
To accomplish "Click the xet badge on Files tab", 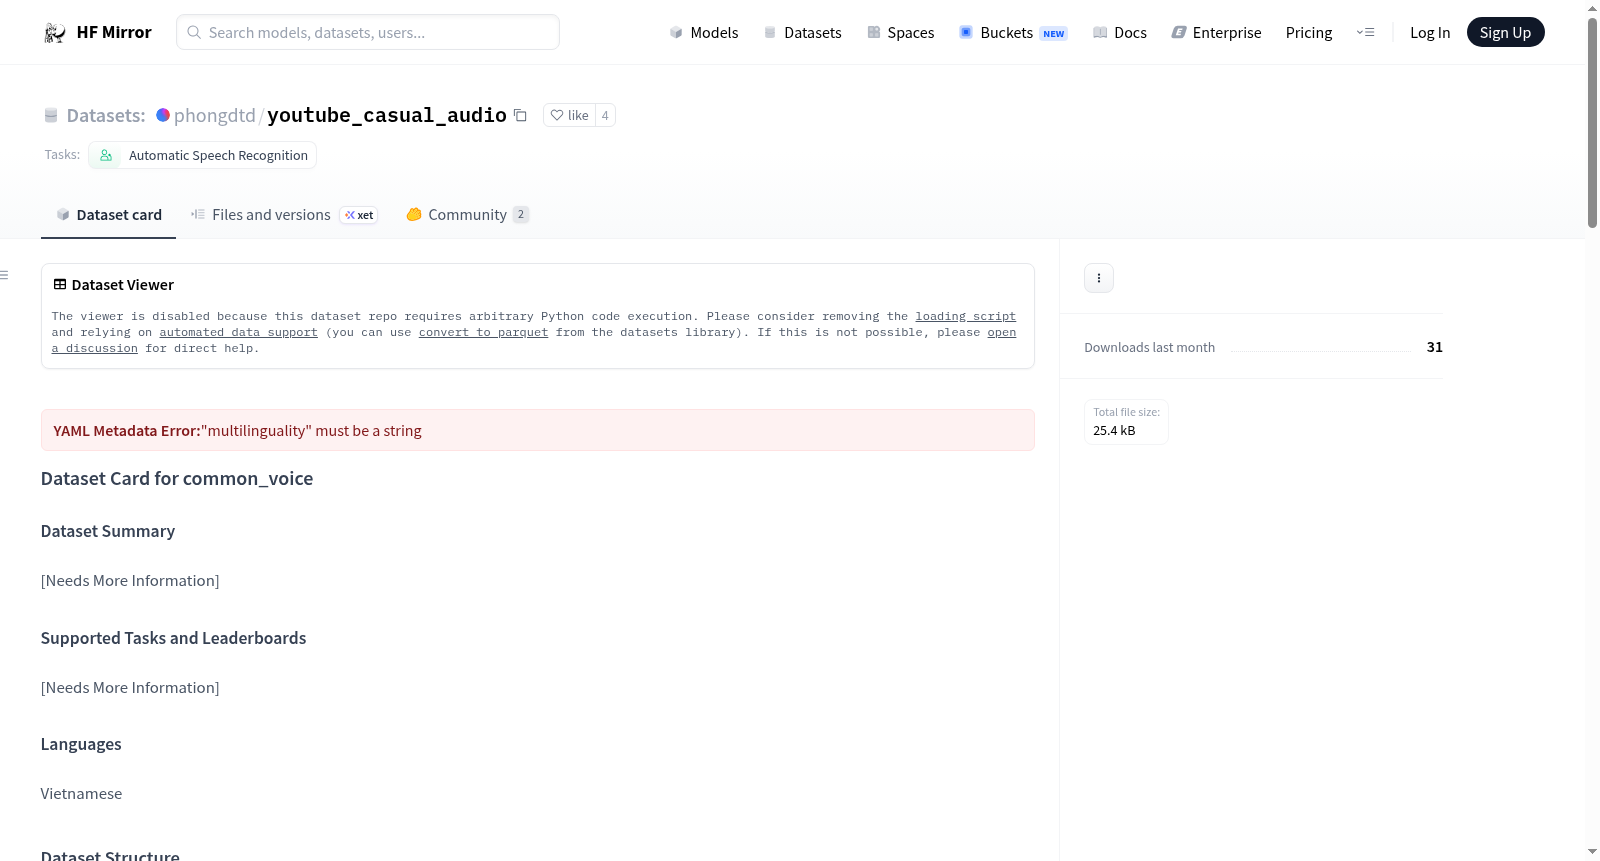I will coord(359,215).
